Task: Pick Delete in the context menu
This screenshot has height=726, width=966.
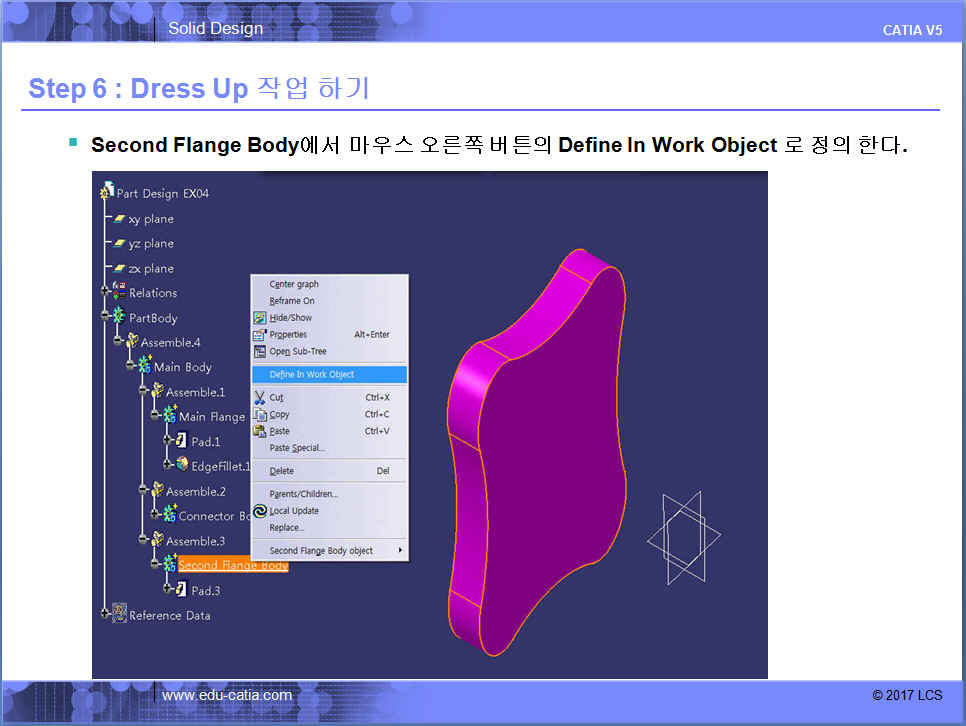Action: tap(281, 471)
